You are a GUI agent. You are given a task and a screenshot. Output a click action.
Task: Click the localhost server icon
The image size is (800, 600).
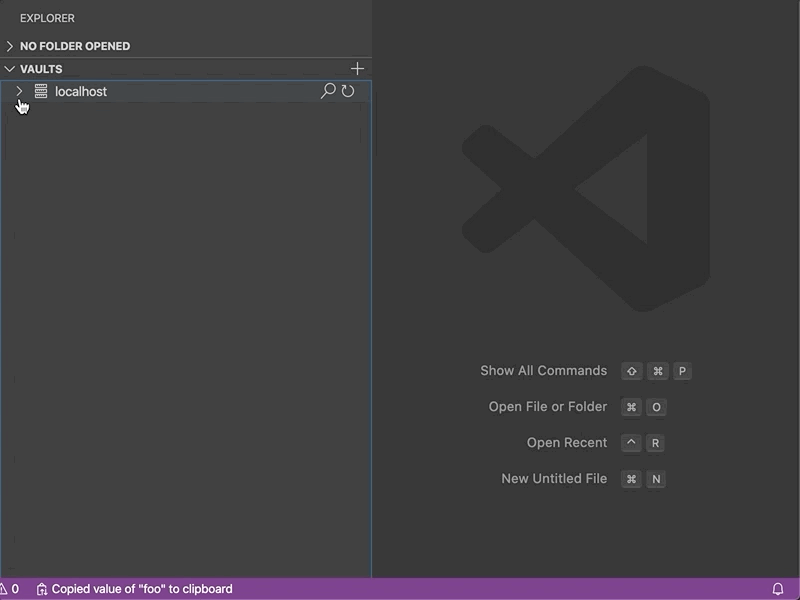pyautogui.click(x=41, y=91)
